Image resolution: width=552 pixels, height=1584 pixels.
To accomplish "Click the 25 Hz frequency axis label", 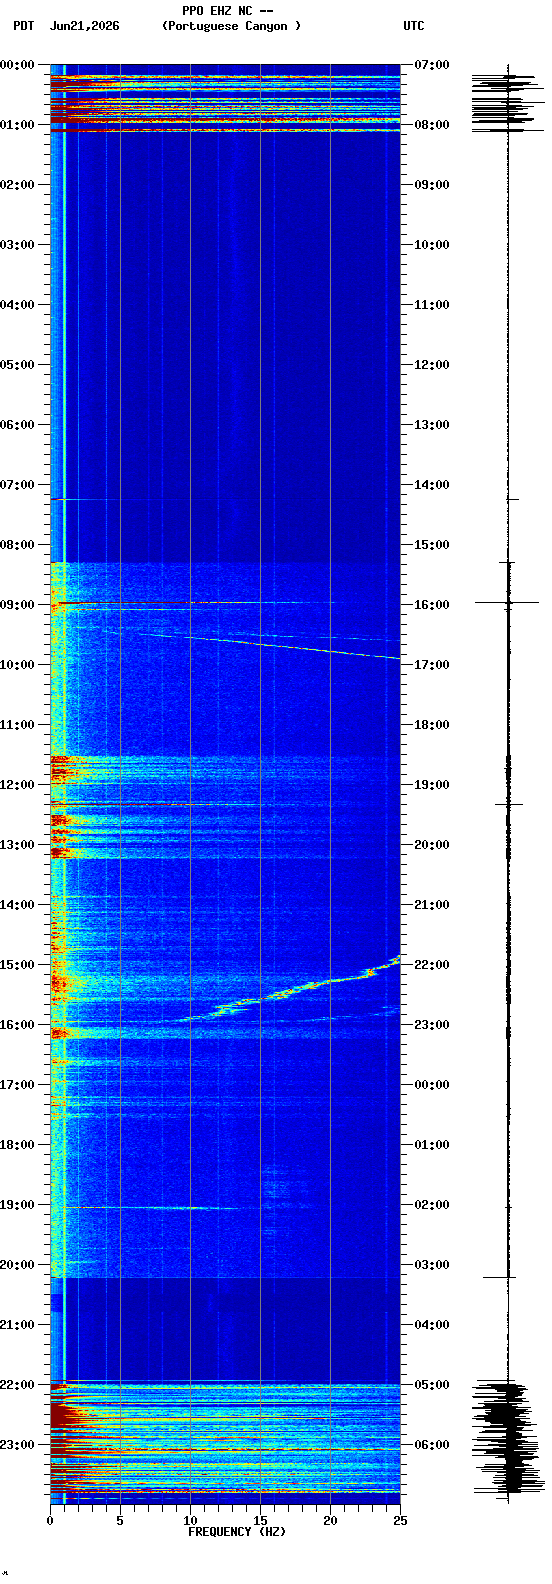I will 400,1520.
